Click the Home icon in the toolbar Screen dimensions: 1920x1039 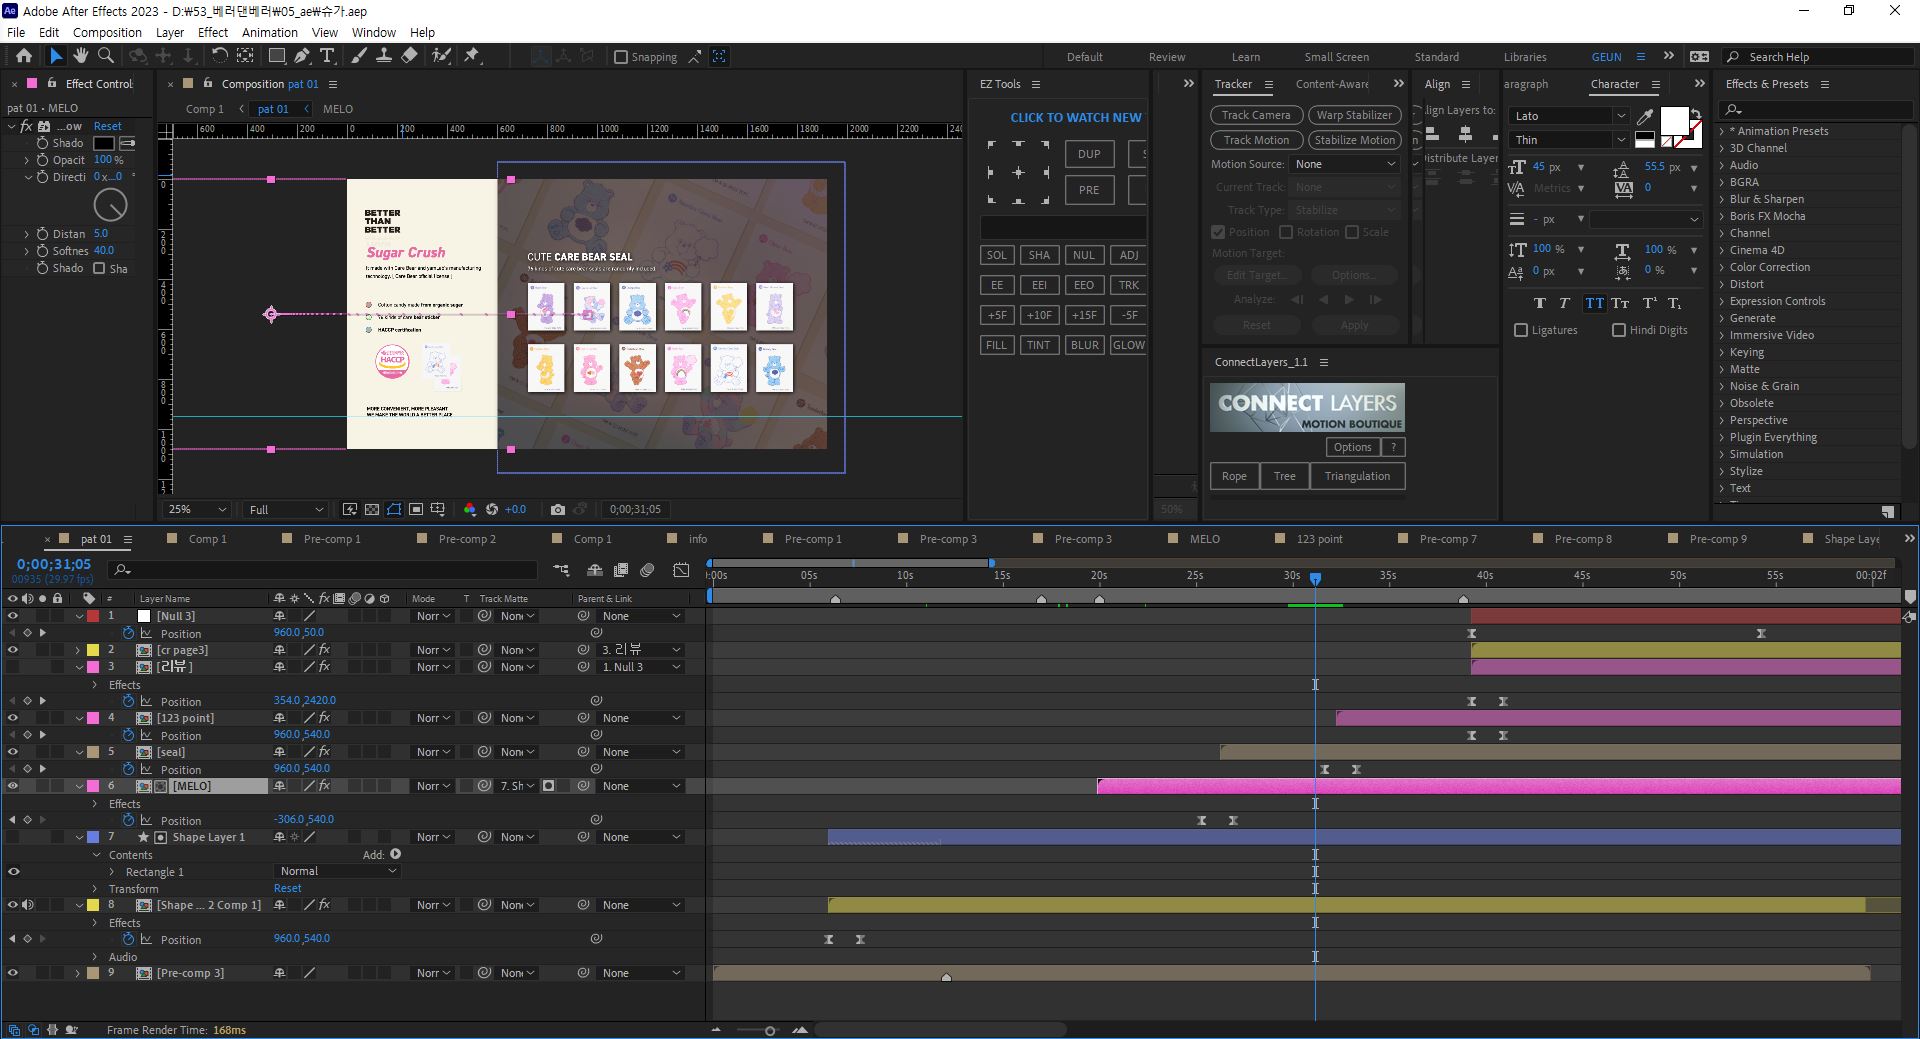(24, 56)
